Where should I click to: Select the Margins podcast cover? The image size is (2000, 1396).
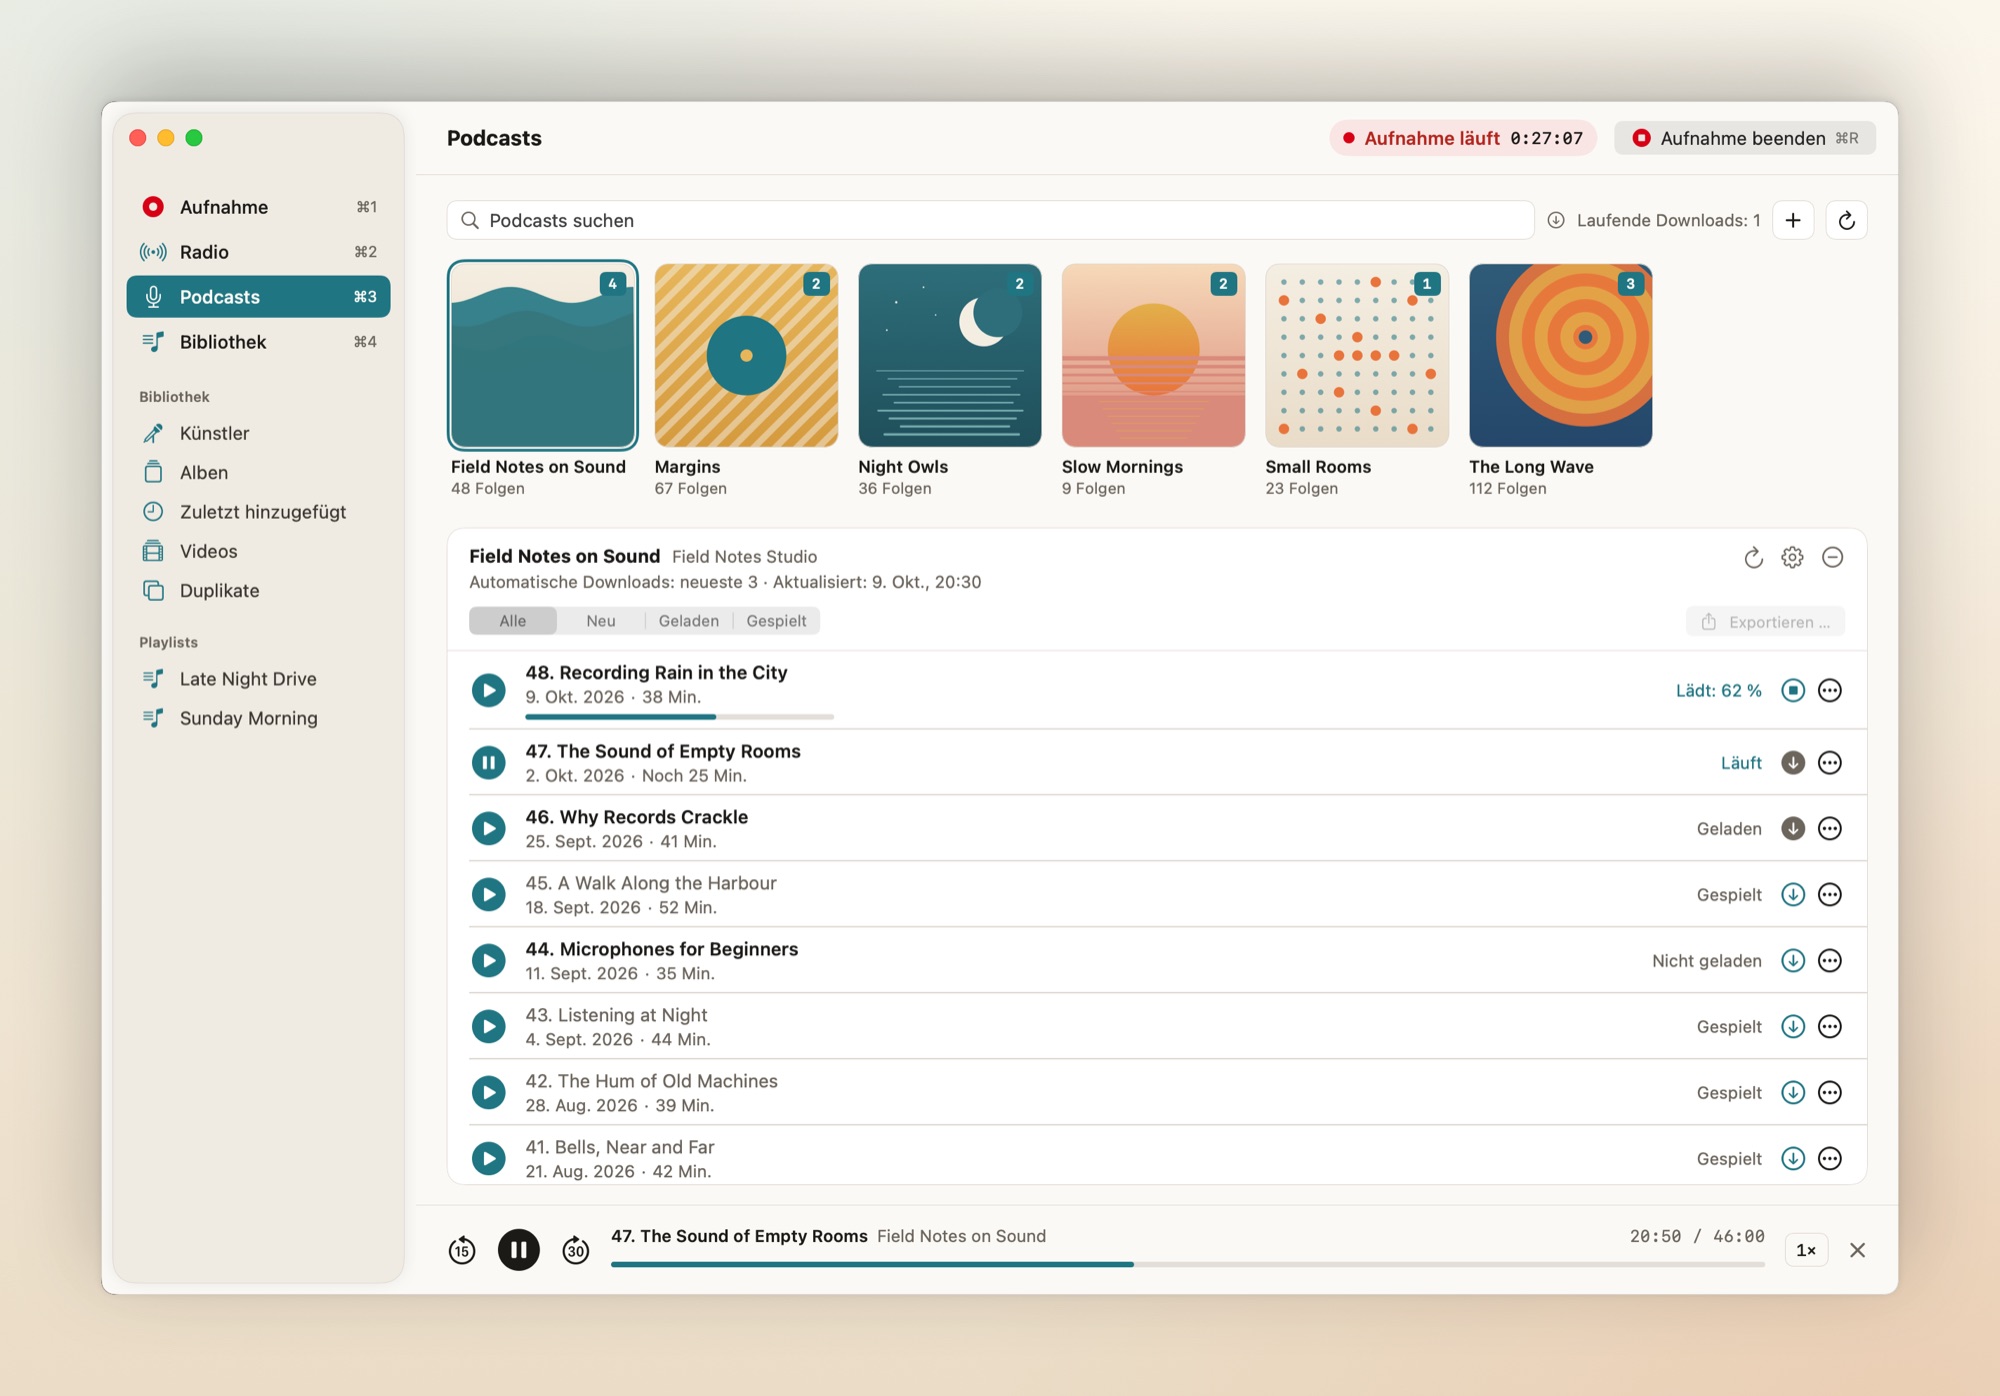(746, 355)
